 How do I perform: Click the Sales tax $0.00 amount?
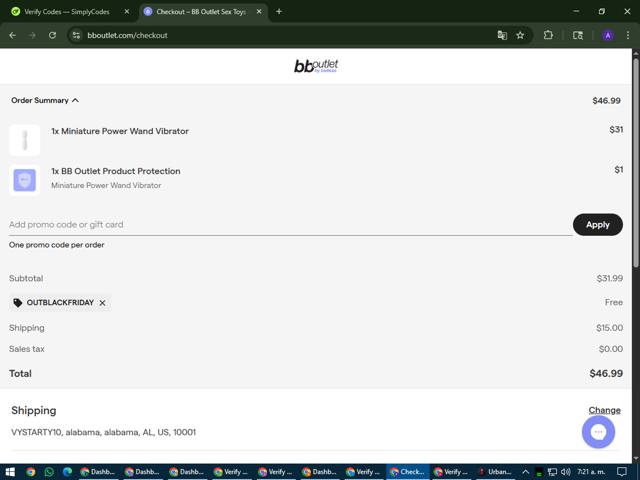pos(611,349)
